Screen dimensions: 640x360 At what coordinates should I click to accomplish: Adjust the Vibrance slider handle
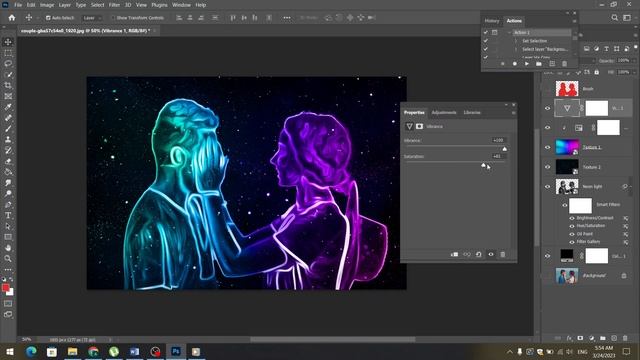coord(504,149)
